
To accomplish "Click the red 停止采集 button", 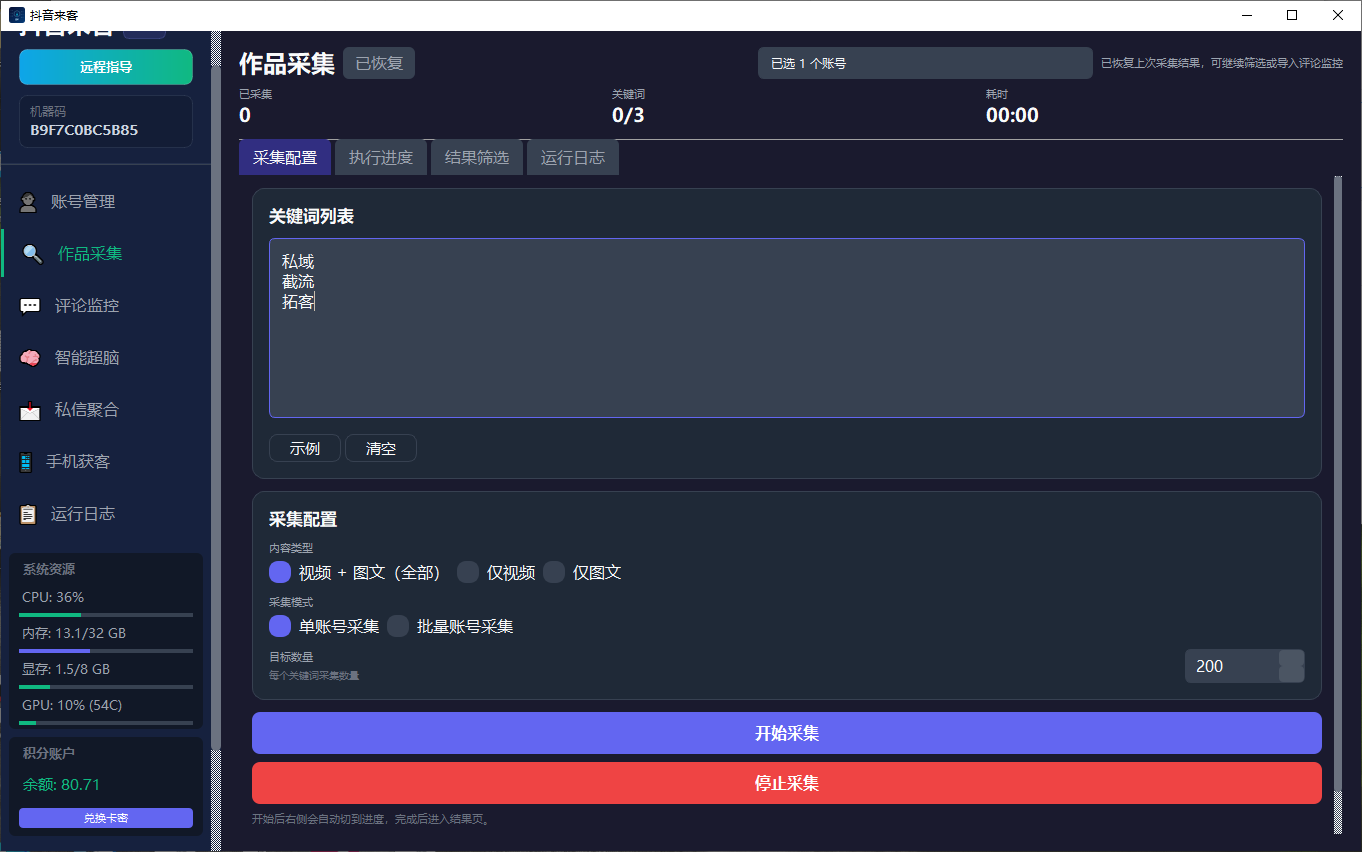I will tap(787, 783).
